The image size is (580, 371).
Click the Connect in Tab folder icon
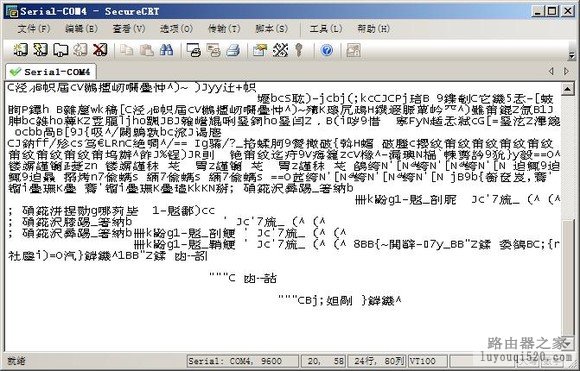pos(61,50)
